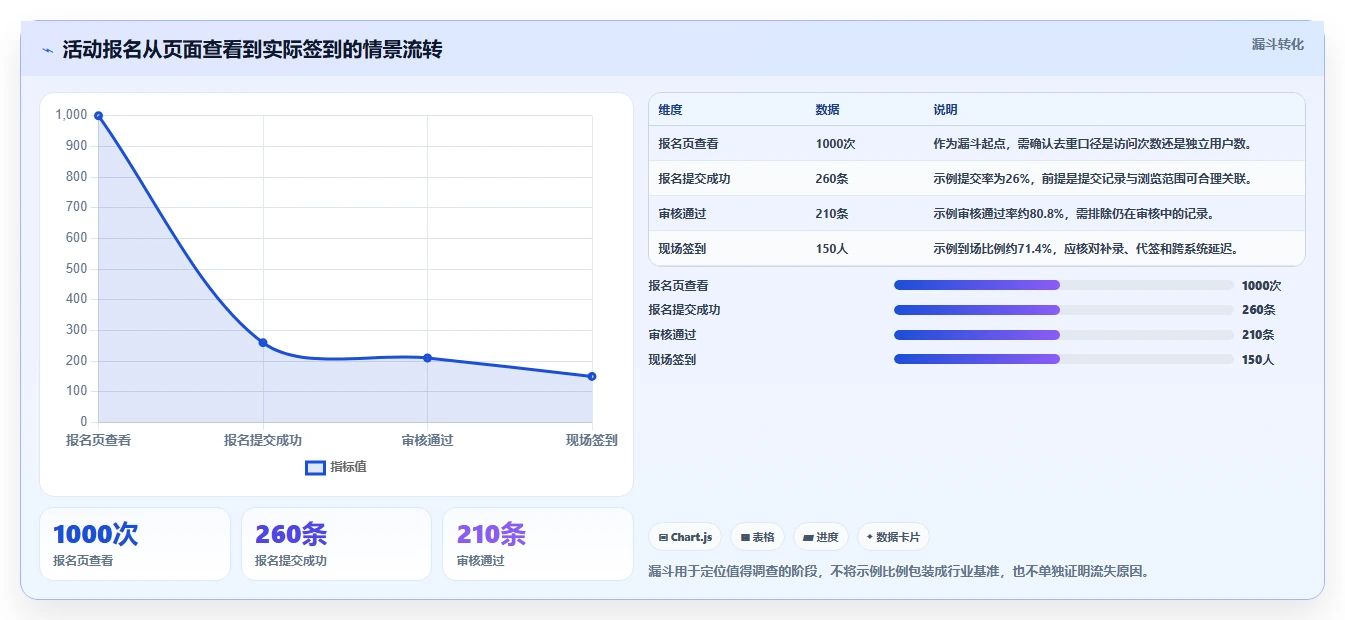Click the 210条 value beside the progress bar
Viewport: 1345px width, 620px height.
pyautogui.click(x=1258, y=335)
